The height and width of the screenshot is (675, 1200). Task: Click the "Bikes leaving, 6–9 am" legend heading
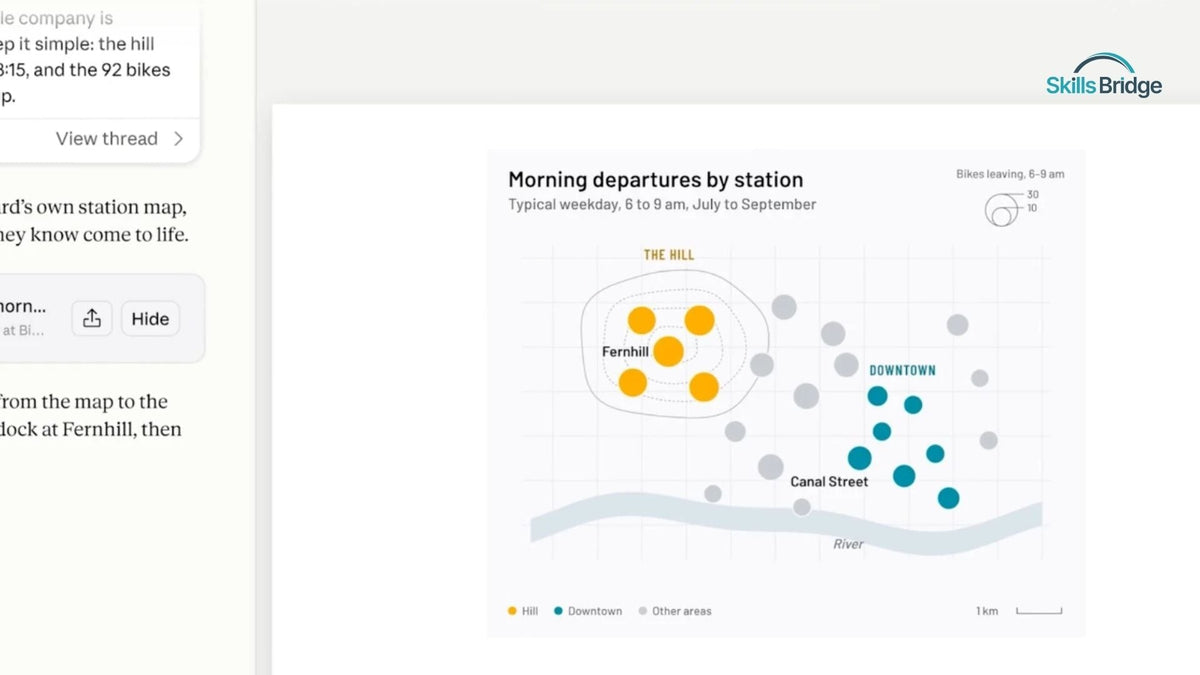tap(1010, 174)
